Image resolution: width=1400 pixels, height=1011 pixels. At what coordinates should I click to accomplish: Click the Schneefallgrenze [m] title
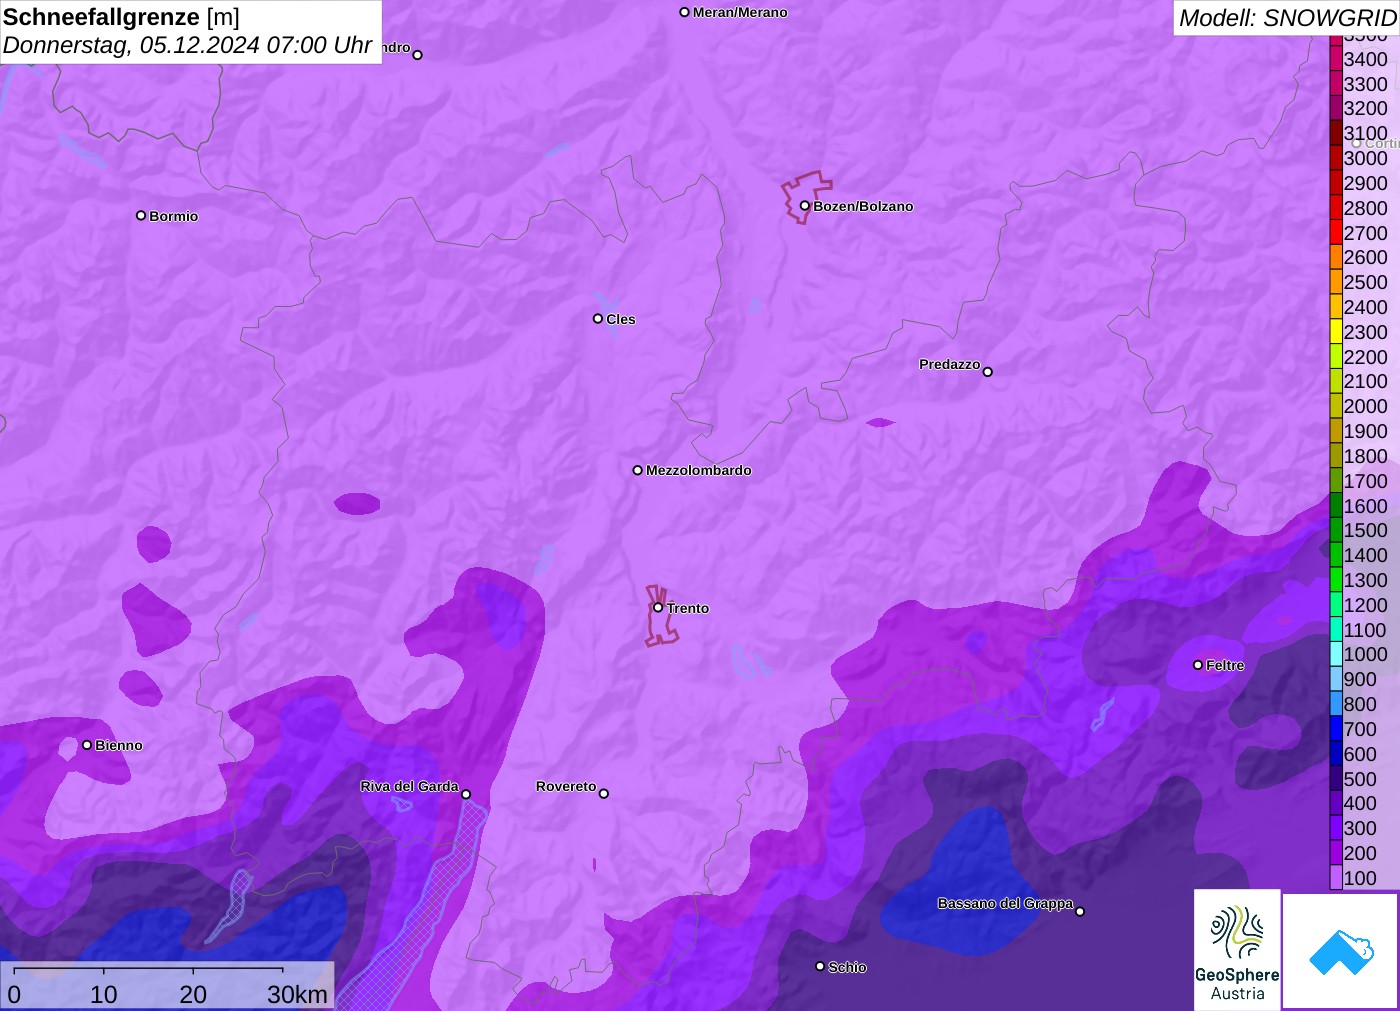tap(121, 17)
